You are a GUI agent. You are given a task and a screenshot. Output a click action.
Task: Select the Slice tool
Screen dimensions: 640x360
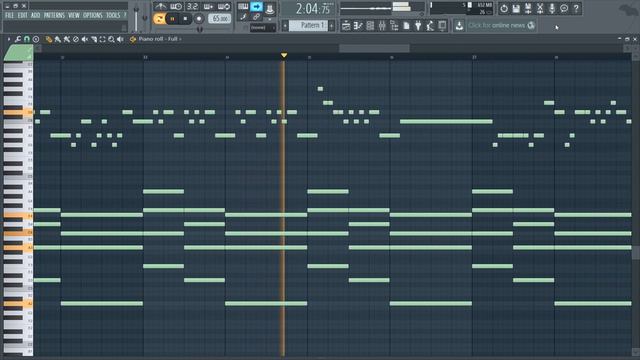point(93,39)
